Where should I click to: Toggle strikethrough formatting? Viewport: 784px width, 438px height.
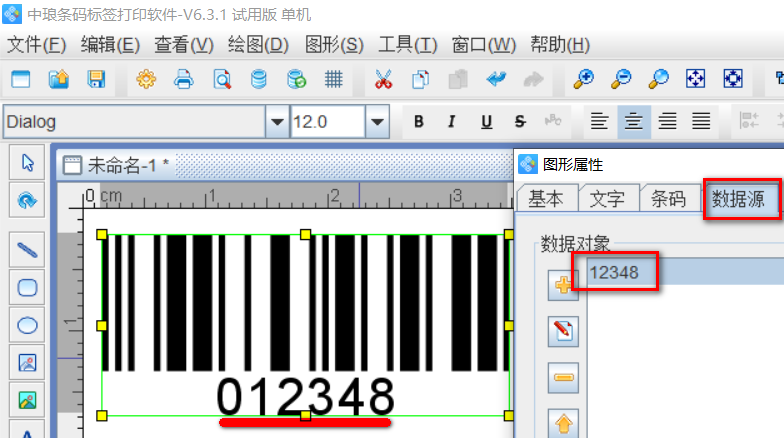[520, 122]
